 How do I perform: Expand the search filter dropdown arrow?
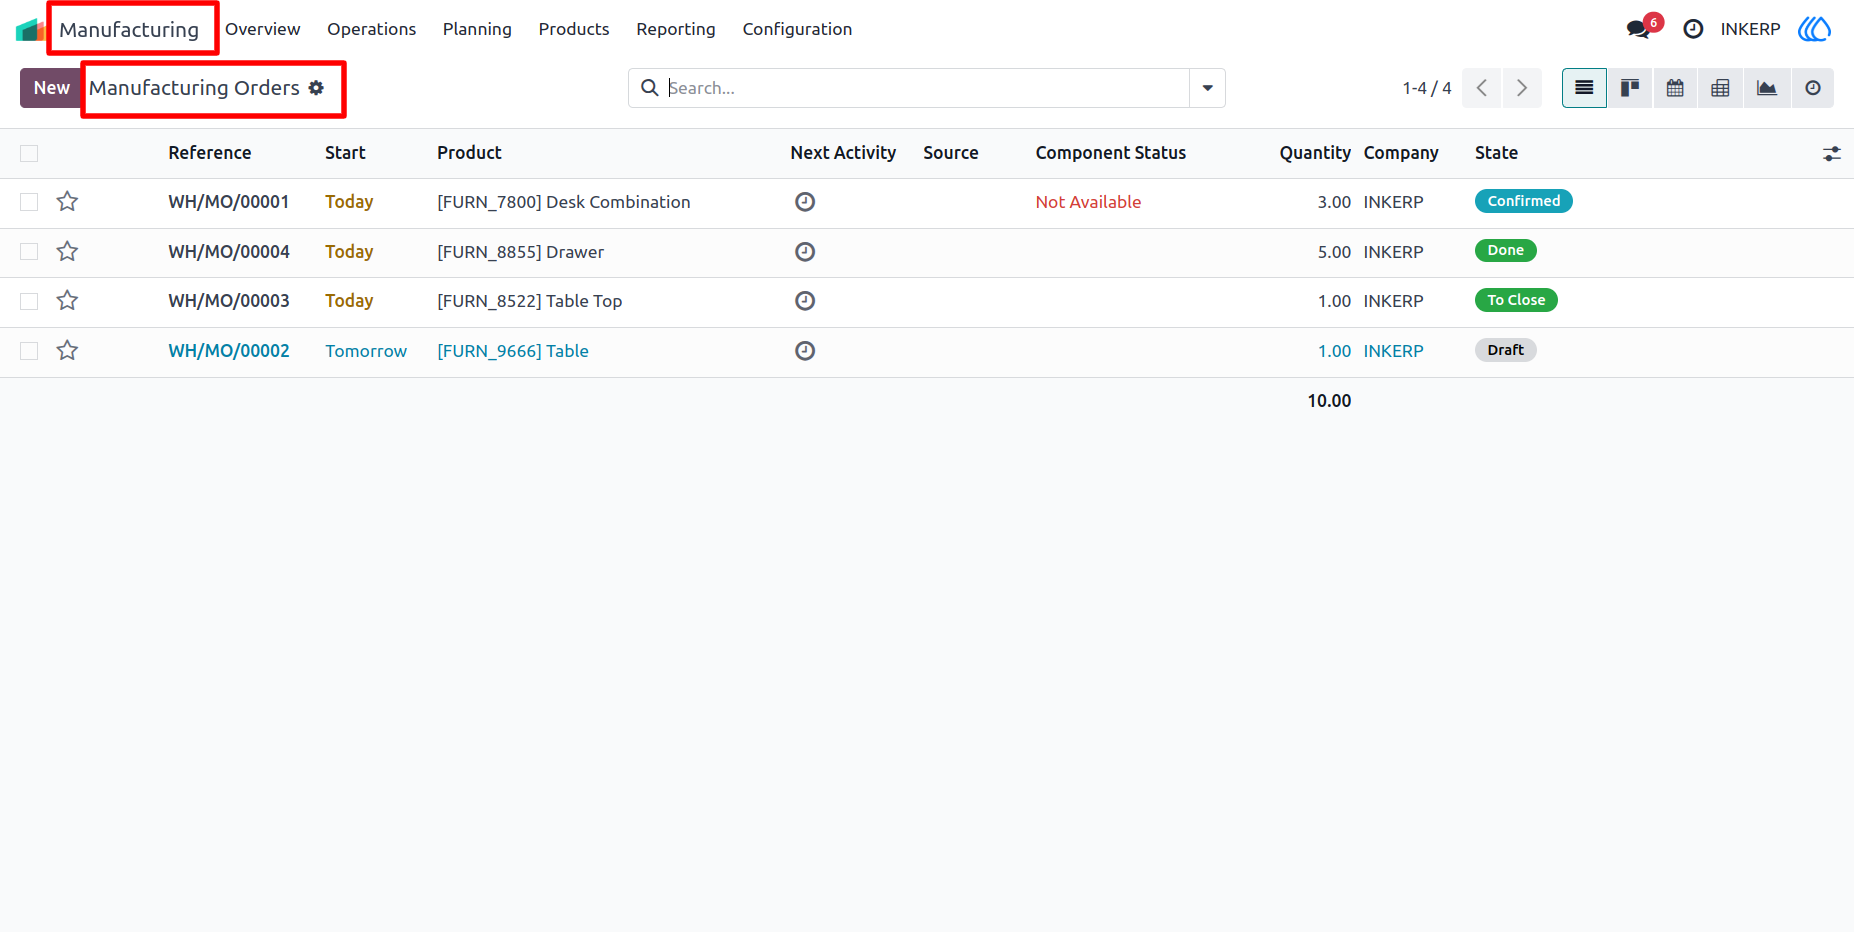[x=1207, y=88]
